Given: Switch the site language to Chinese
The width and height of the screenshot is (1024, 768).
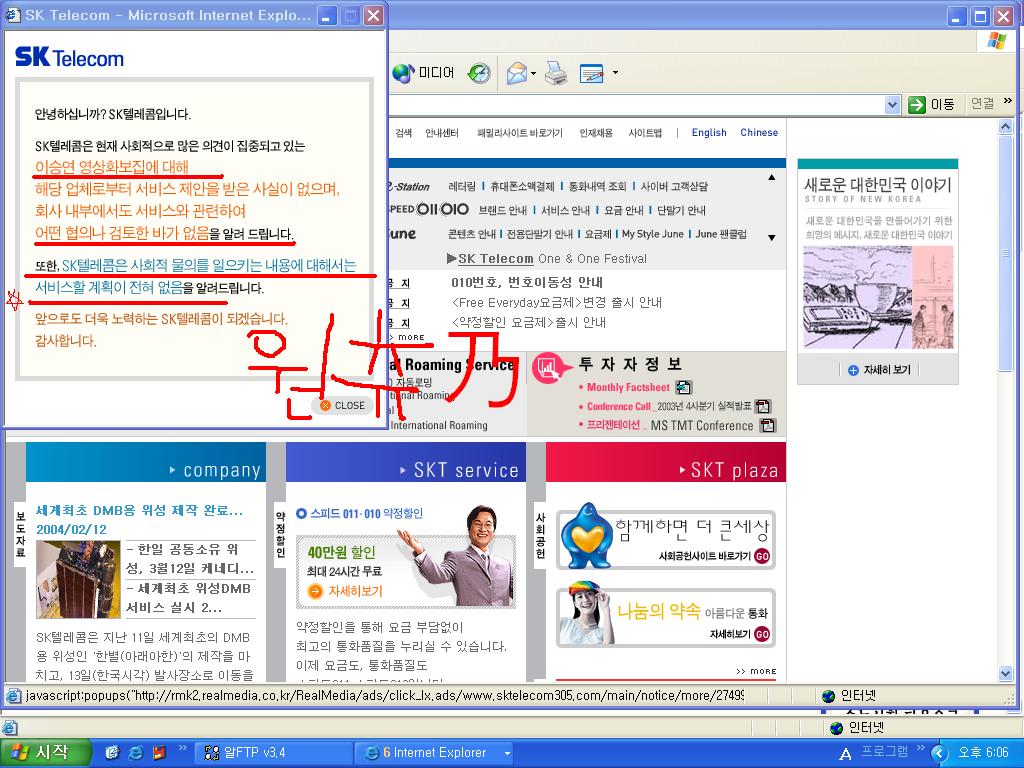Looking at the screenshot, I should pyautogui.click(x=759, y=133).
